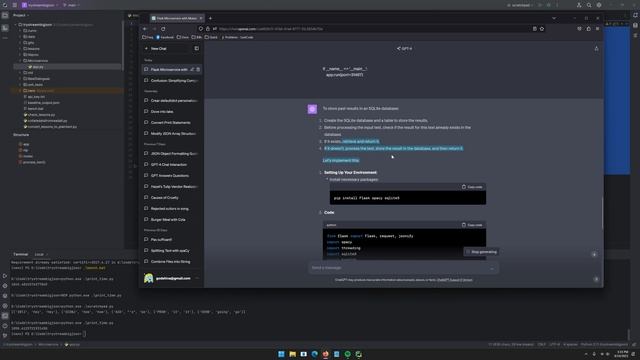This screenshot has width=640, height=360.
Task: Expand the orange-highlighted venv folder
Action: coord(20,91)
